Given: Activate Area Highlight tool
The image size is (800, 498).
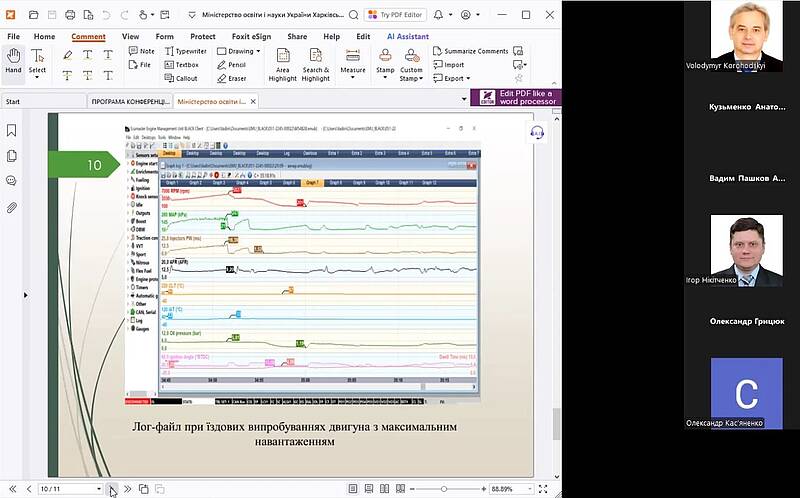Looking at the screenshot, I should pyautogui.click(x=283, y=62).
